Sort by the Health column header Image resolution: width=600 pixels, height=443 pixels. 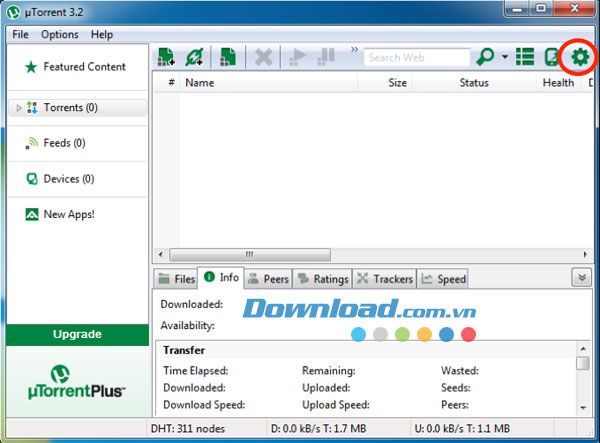pyautogui.click(x=559, y=82)
